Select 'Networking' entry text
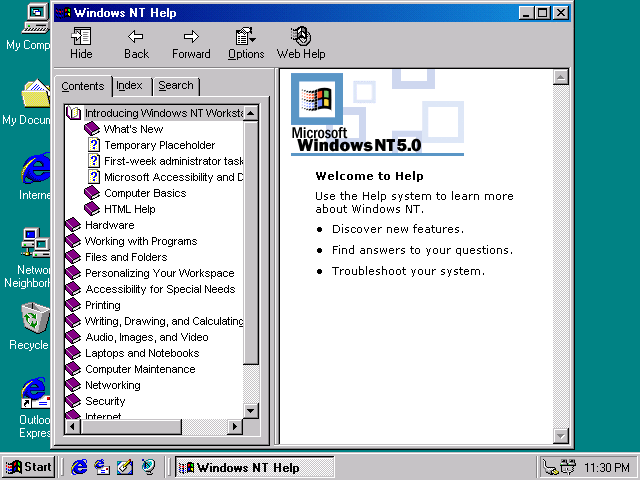The image size is (640, 480). click(113, 385)
